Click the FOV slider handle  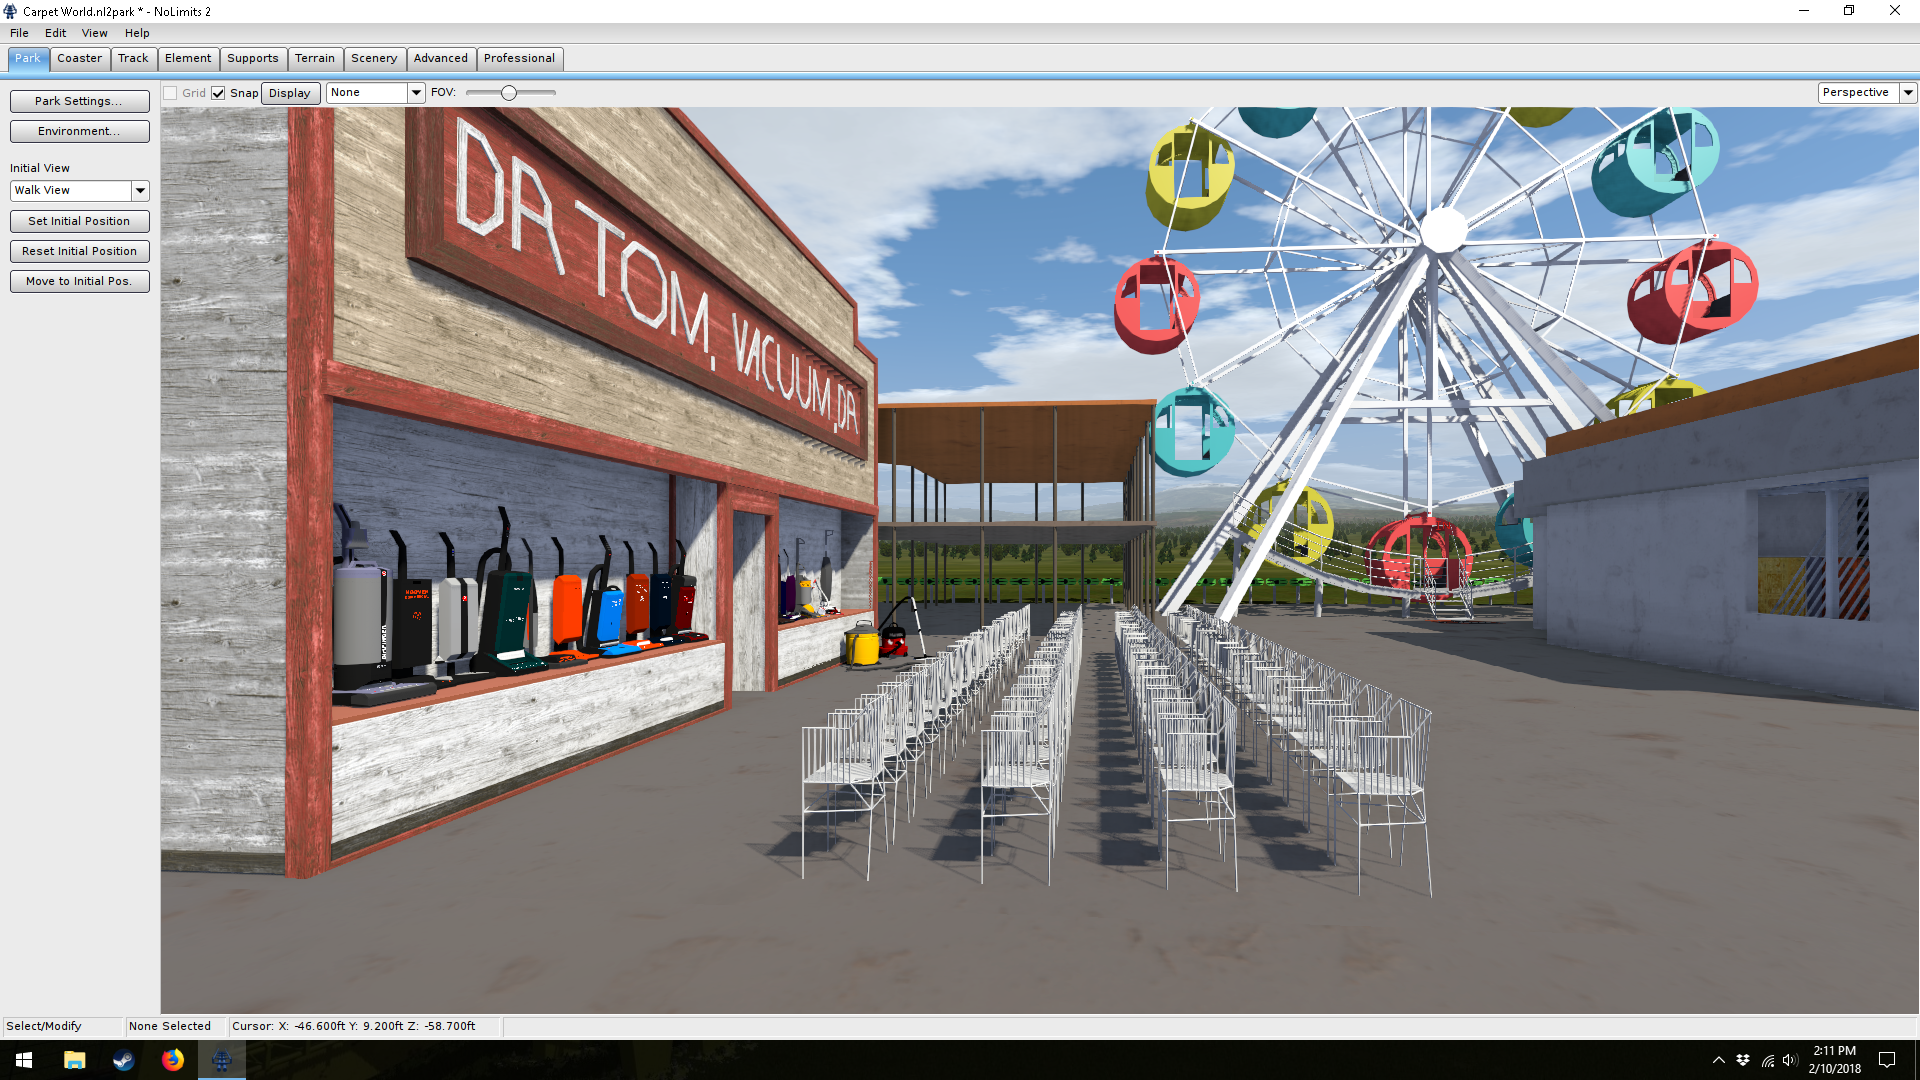(x=509, y=93)
